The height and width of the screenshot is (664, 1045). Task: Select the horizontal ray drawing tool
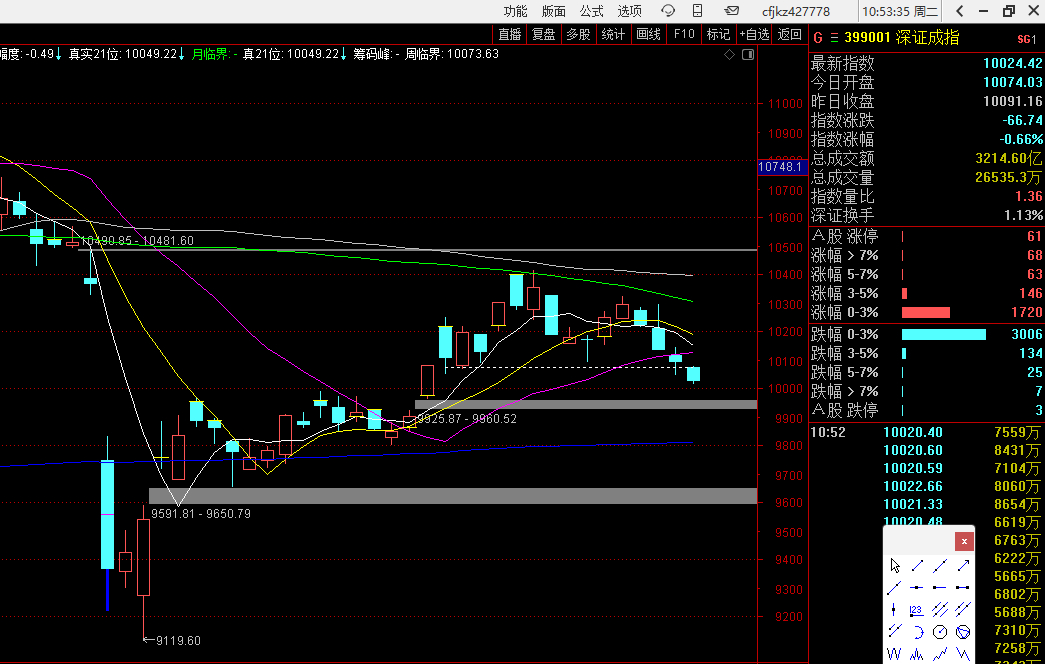940,587
